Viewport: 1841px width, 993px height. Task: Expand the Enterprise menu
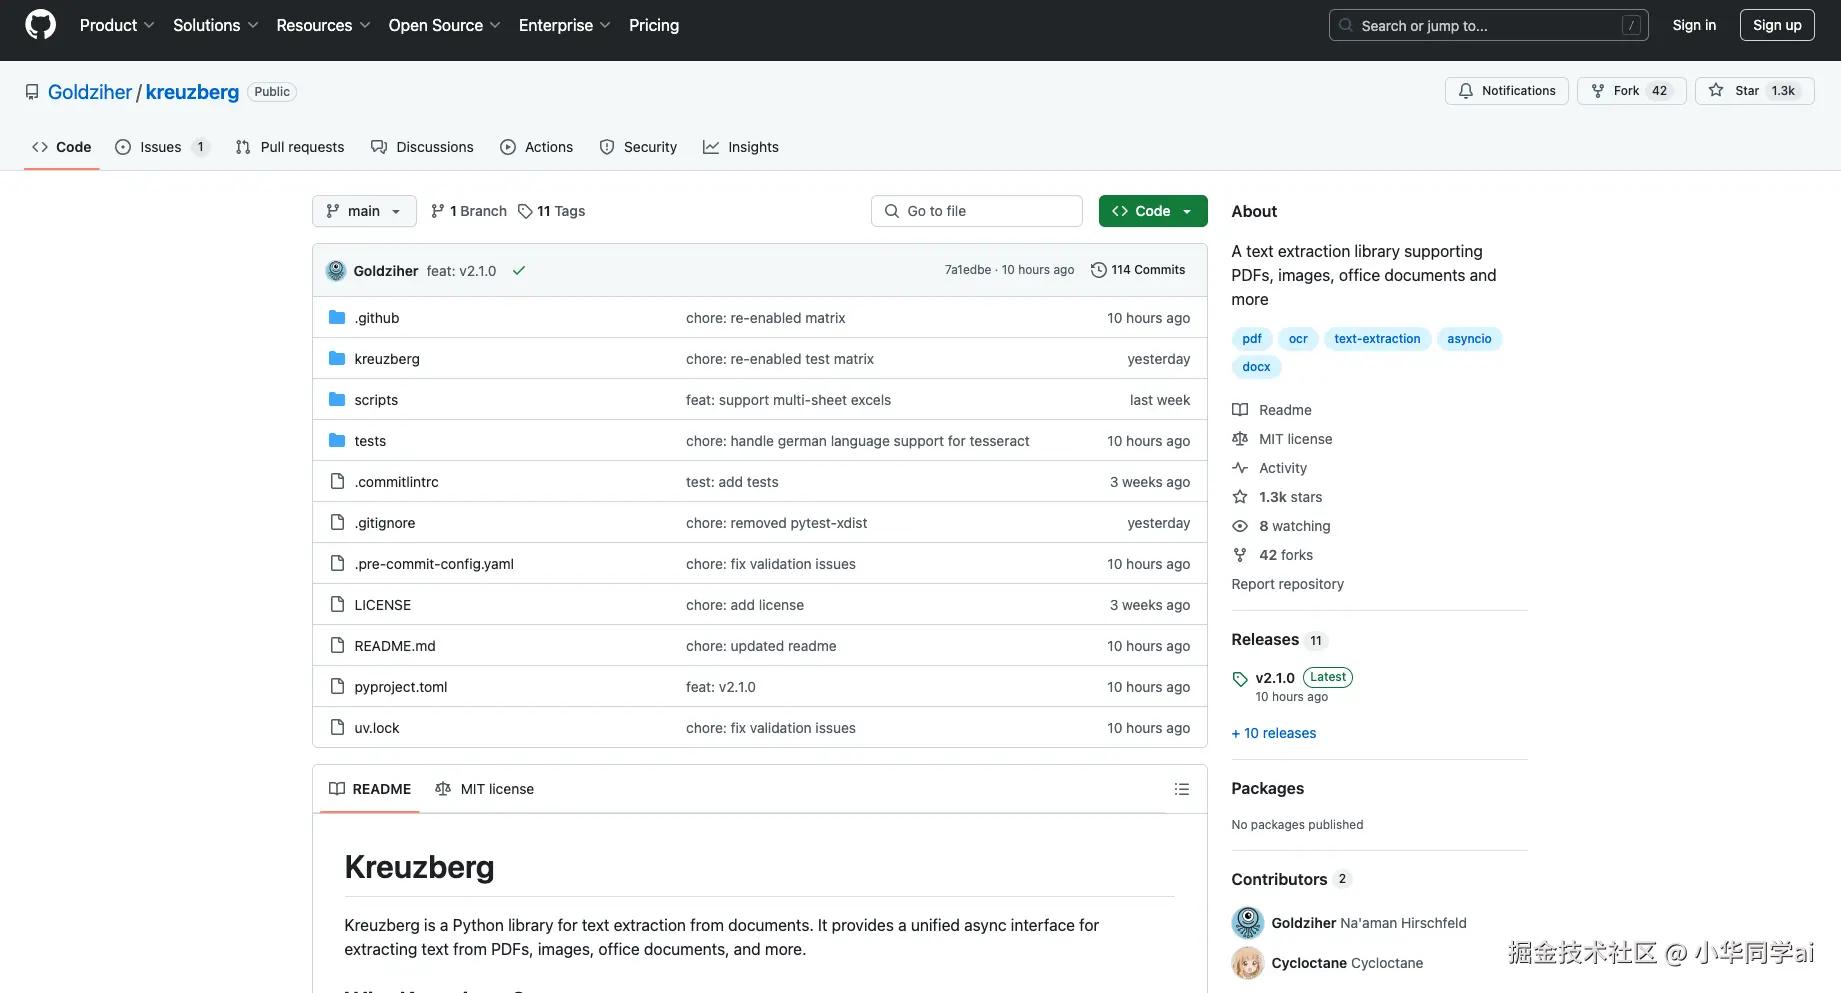coord(564,25)
